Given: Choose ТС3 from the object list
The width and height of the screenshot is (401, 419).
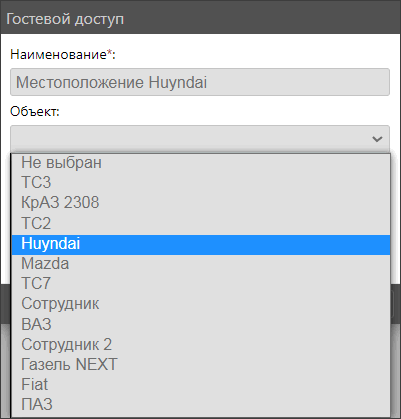Looking at the screenshot, I should click(201, 183).
